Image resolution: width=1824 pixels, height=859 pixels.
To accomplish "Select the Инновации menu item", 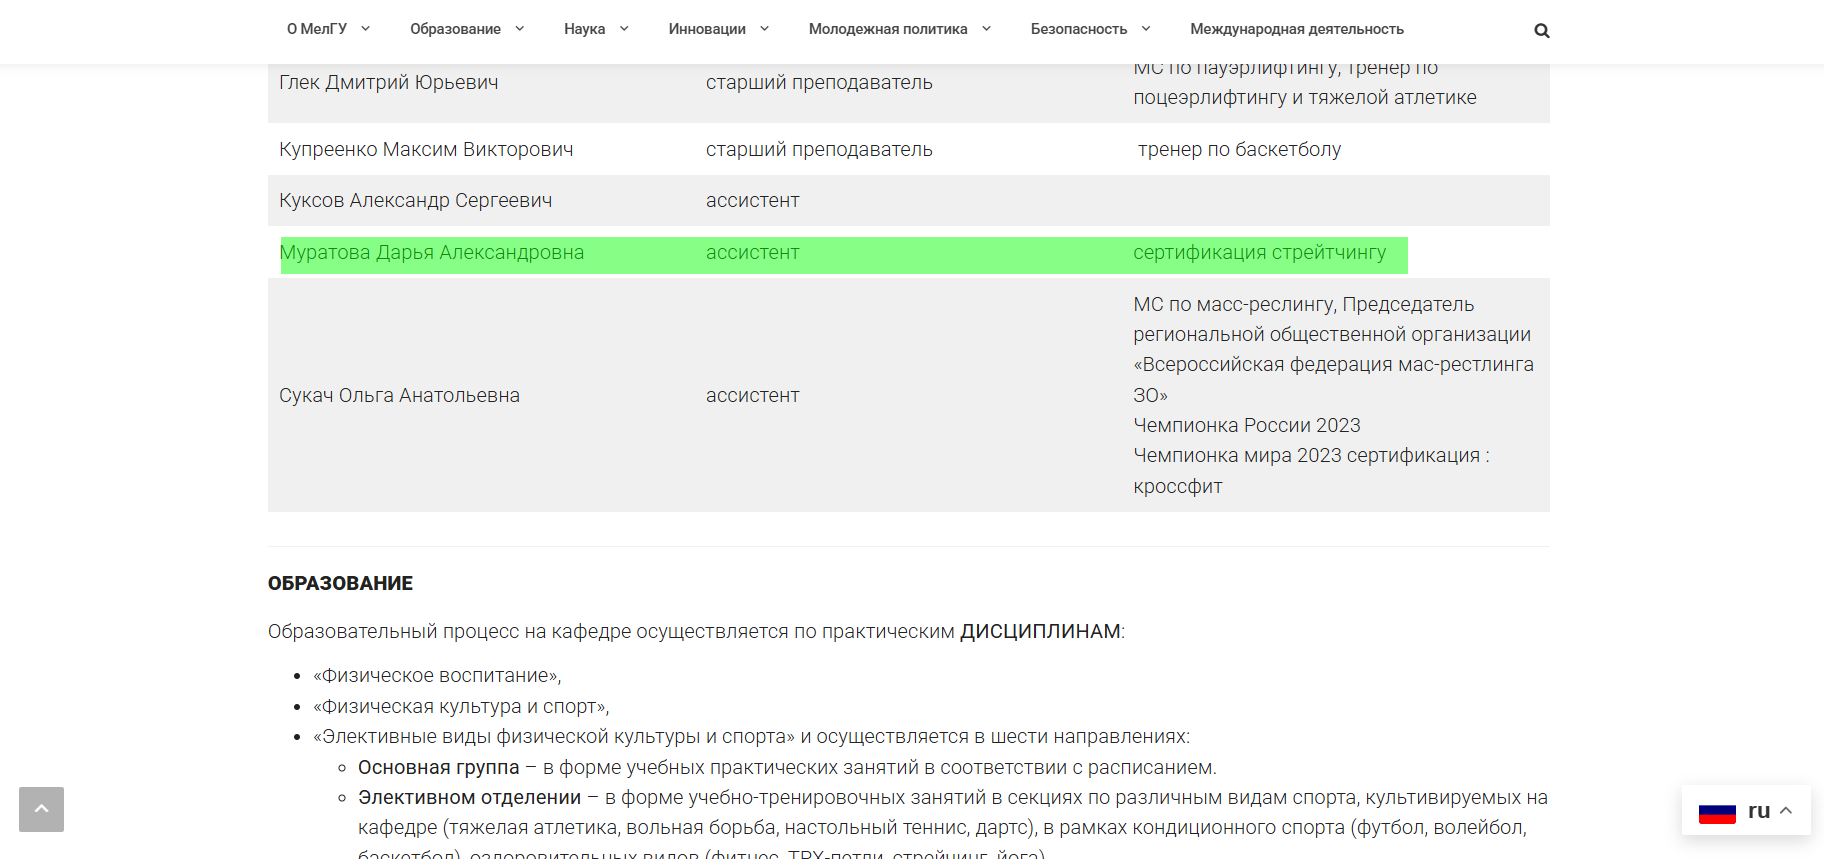I will click(x=706, y=29).
